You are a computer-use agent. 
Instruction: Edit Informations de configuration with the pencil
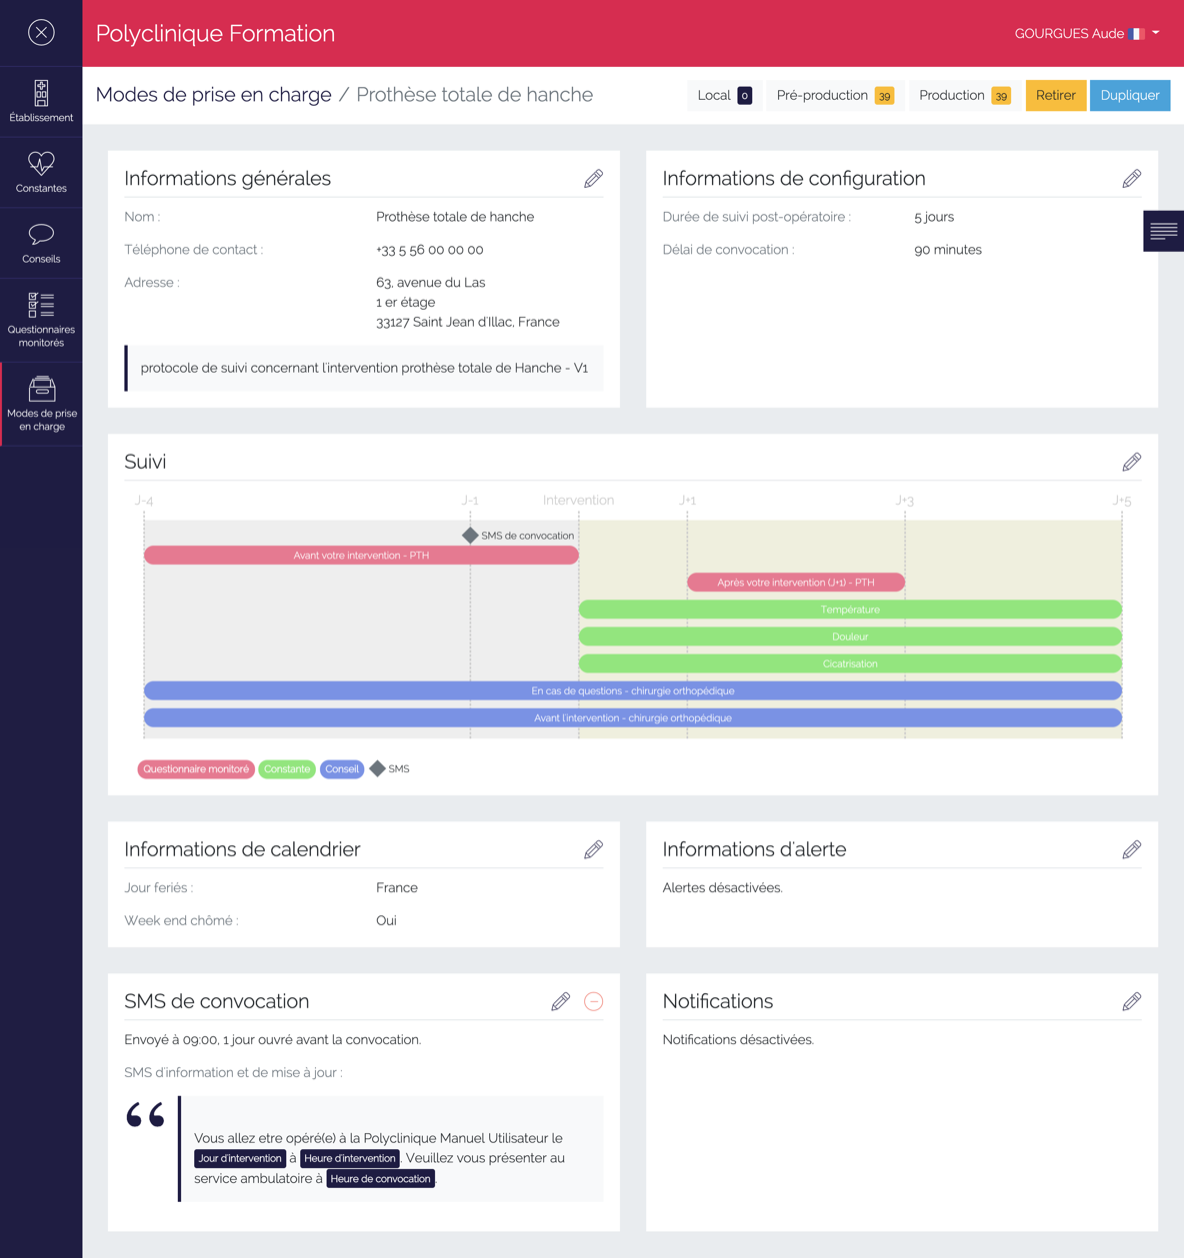1131,179
